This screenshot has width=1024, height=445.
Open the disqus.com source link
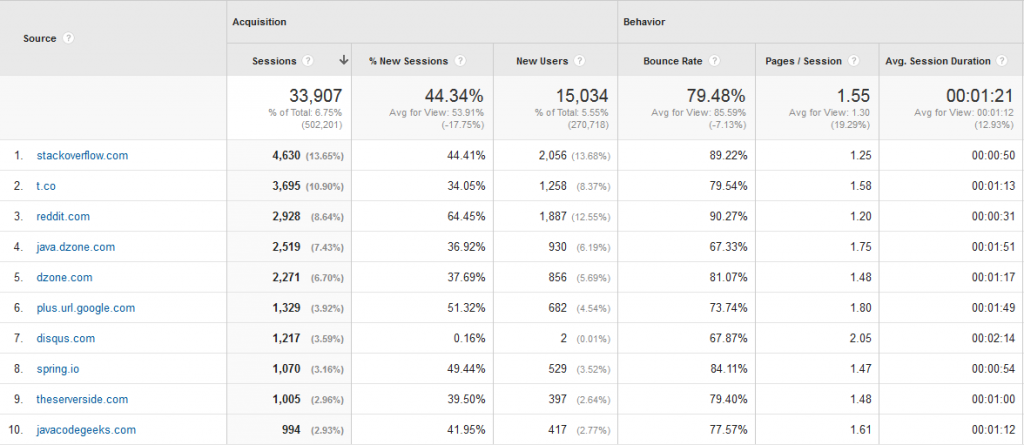pyautogui.click(x=66, y=338)
